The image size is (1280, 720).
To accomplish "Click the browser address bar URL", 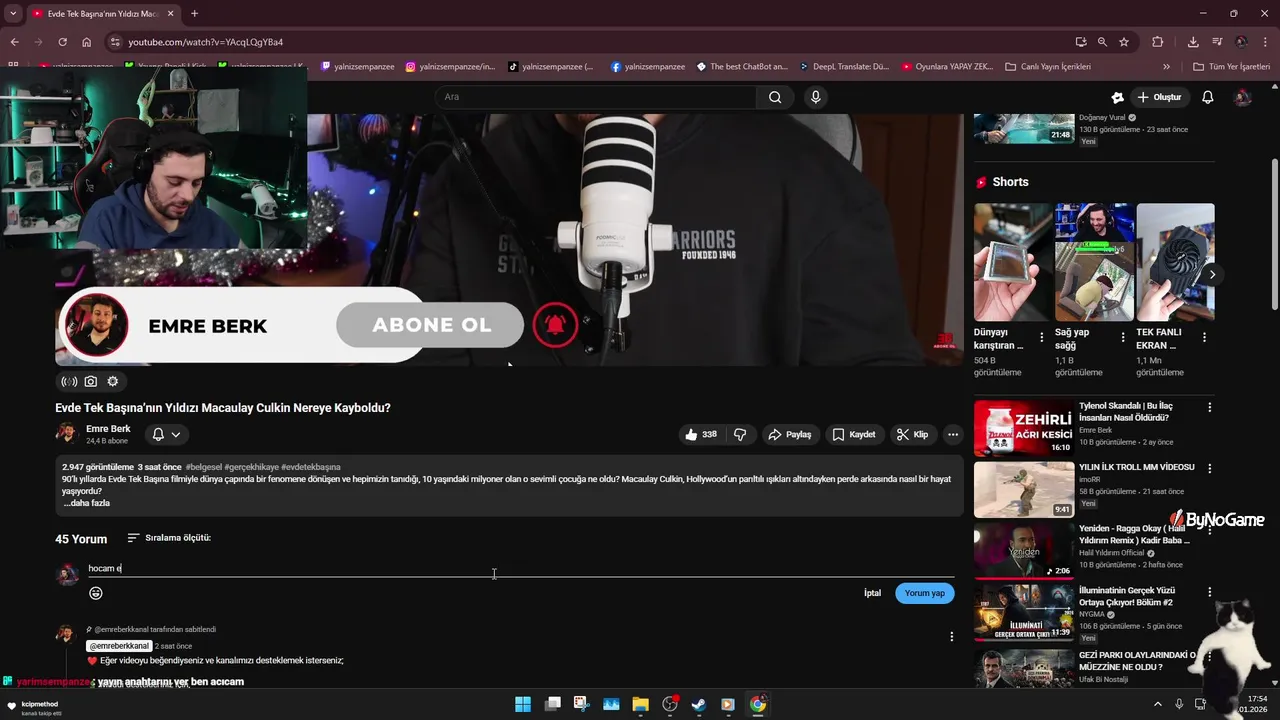I will pyautogui.click(x=206, y=42).
